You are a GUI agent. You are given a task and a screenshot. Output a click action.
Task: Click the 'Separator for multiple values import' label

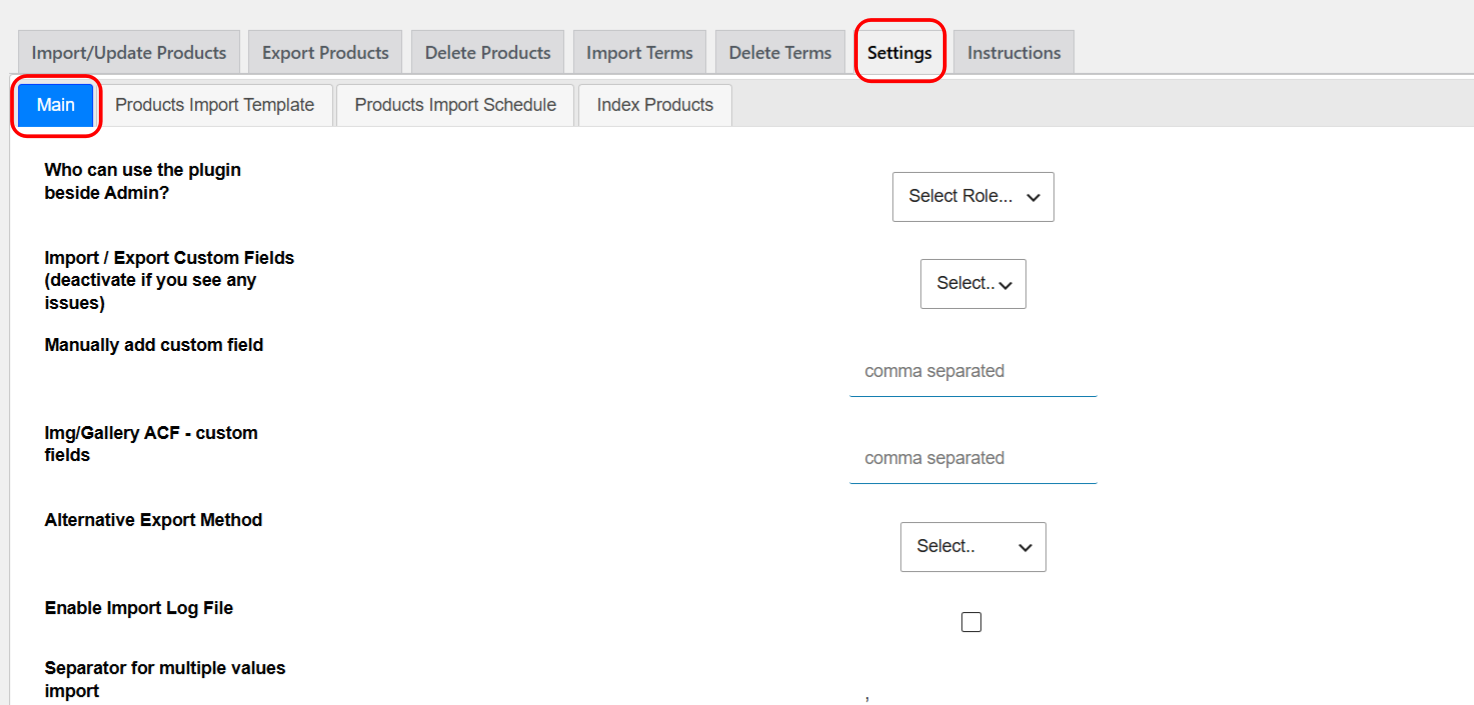click(165, 679)
